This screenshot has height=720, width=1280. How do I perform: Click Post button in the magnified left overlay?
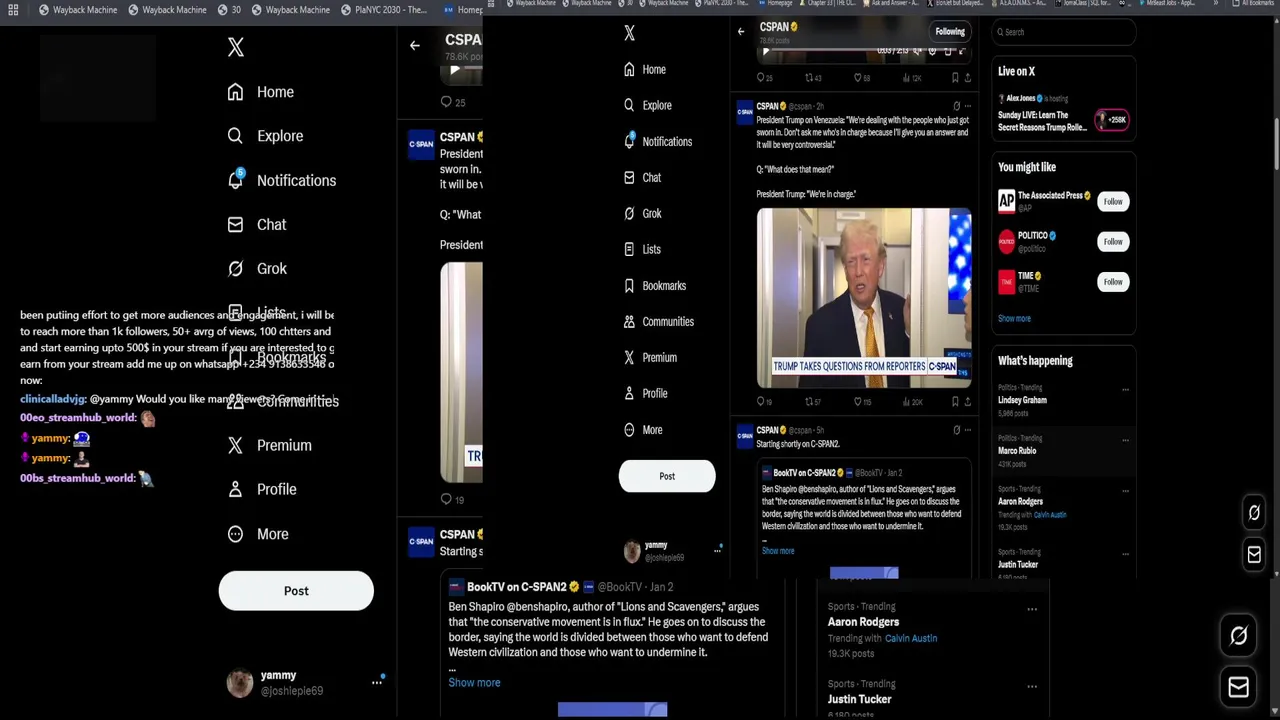[296, 591]
